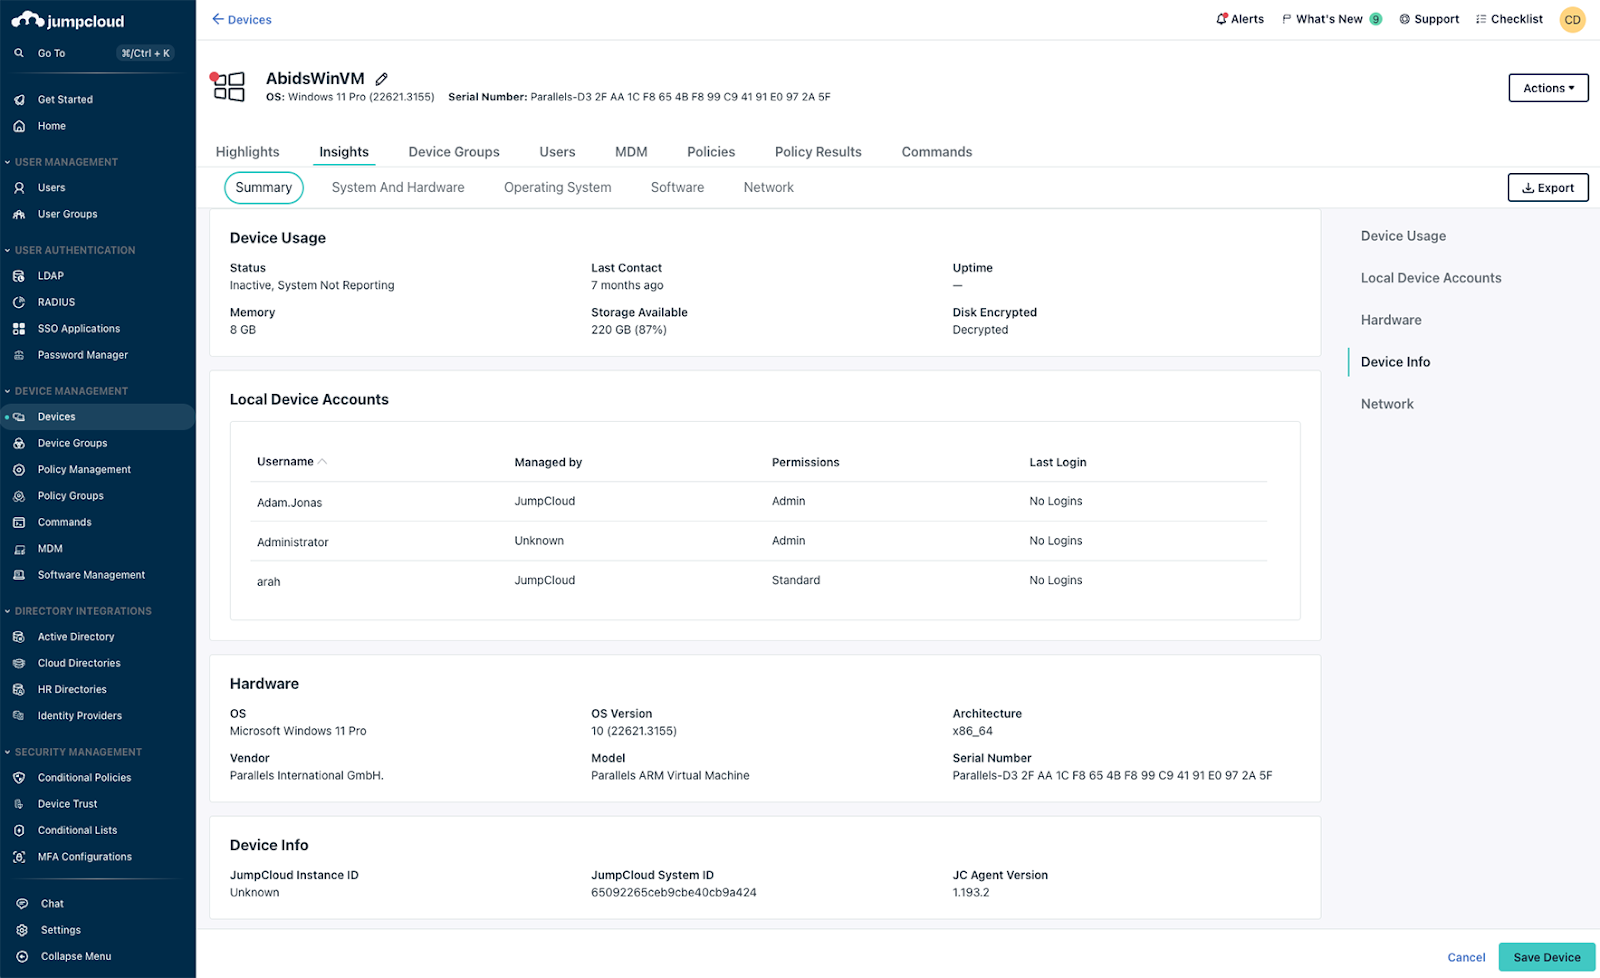The height and width of the screenshot is (978, 1600).
Task: Switch to the Policy Results tab
Action: tap(817, 152)
